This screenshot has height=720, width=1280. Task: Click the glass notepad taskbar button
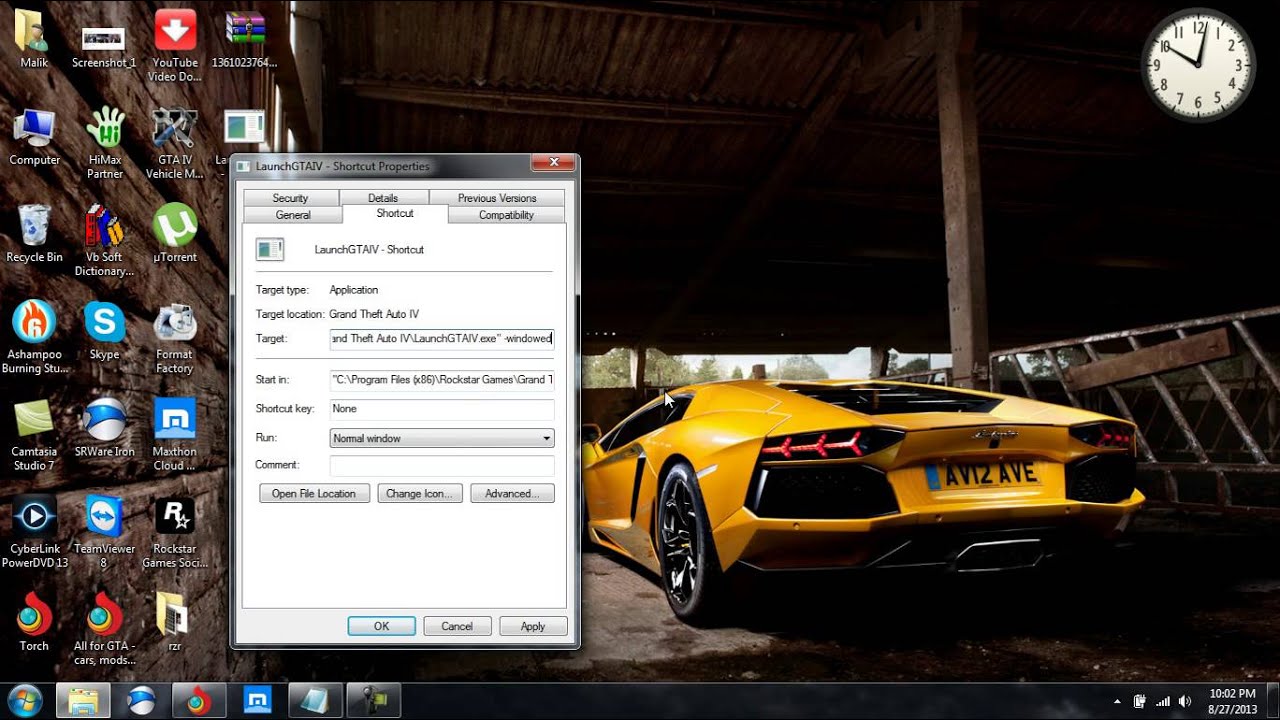coord(315,701)
